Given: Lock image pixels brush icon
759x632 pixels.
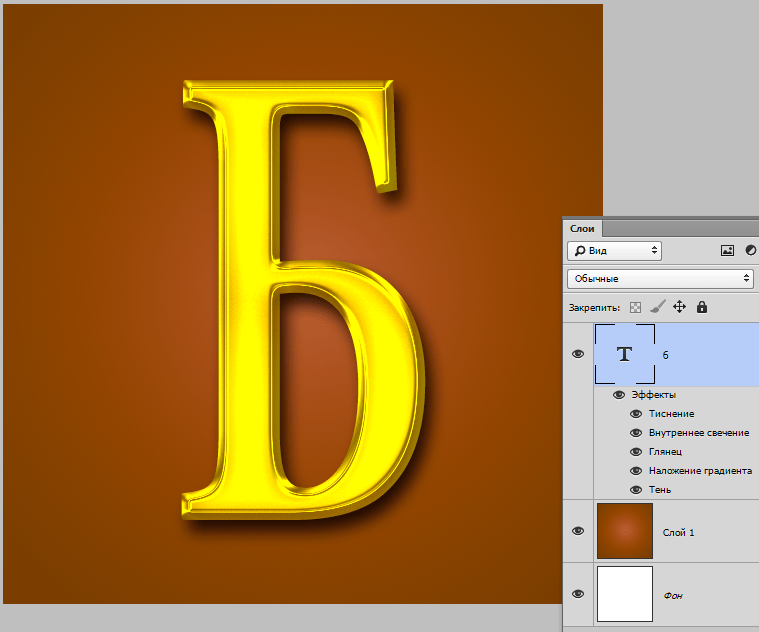Looking at the screenshot, I should point(657,307).
